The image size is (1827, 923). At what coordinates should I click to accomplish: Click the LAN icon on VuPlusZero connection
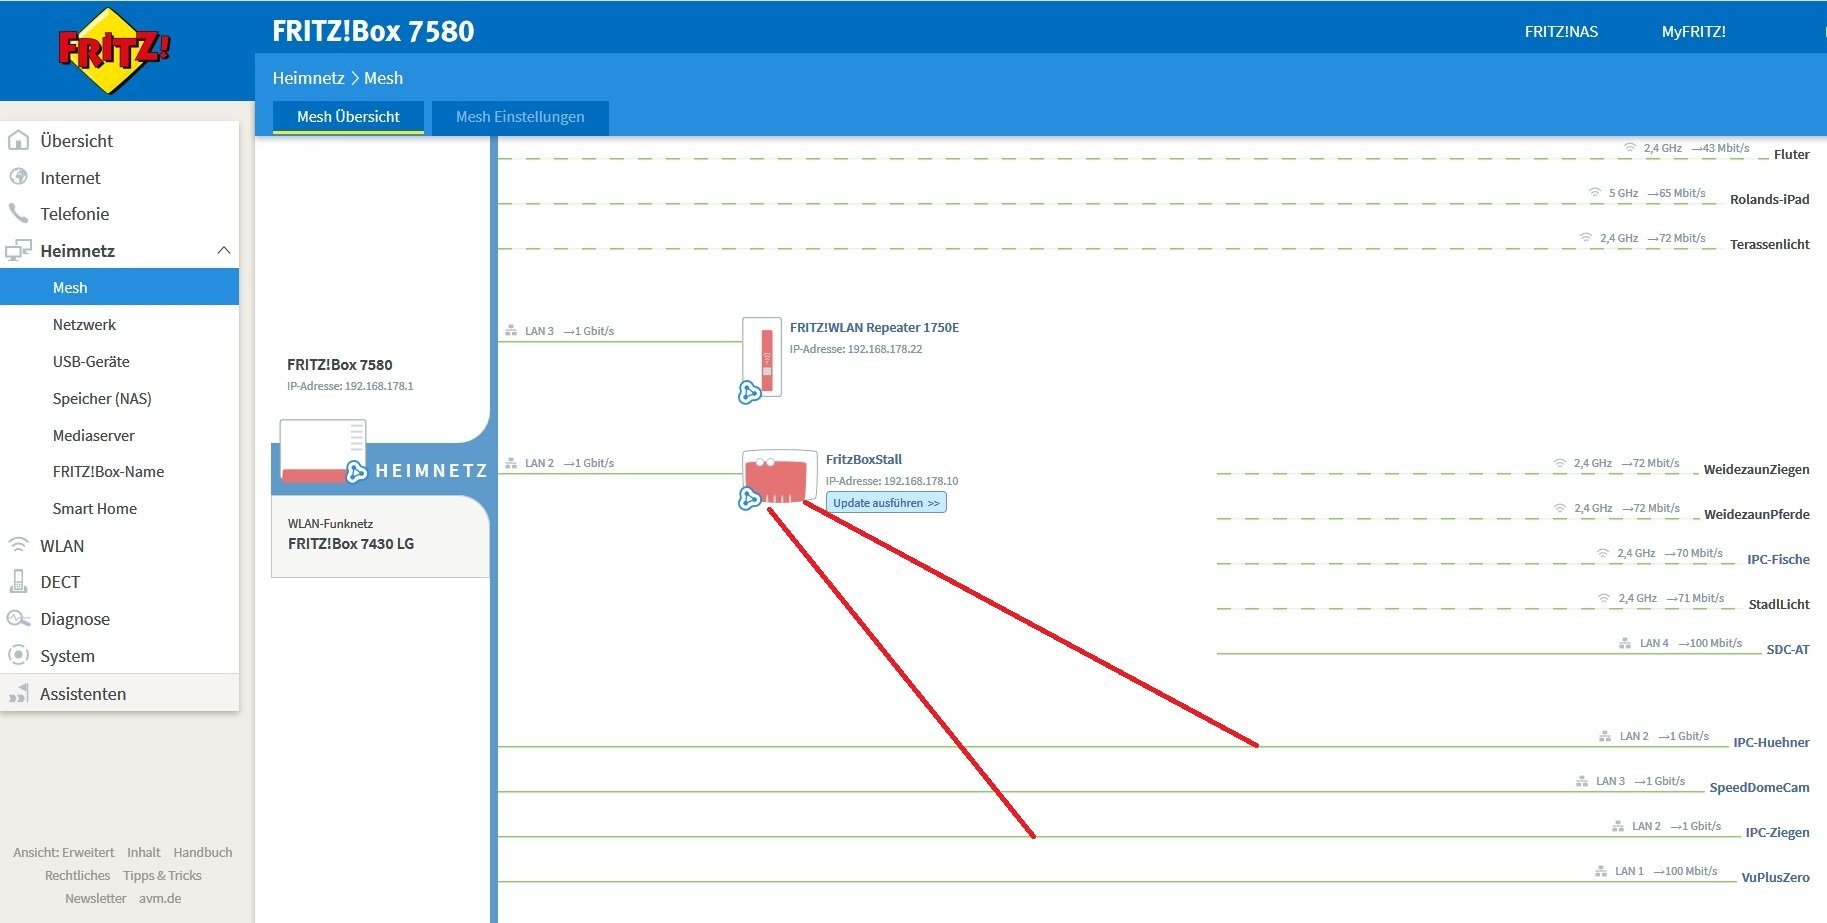pyautogui.click(x=1601, y=871)
